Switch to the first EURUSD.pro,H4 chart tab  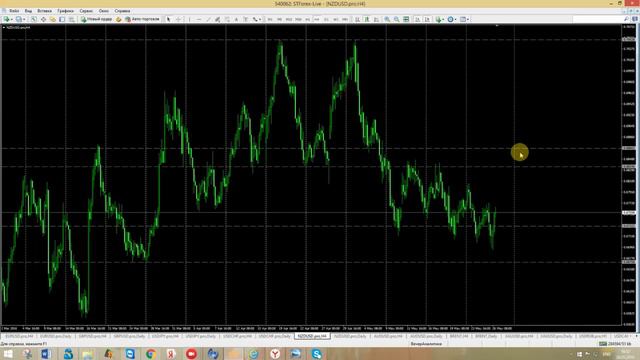(19, 336)
